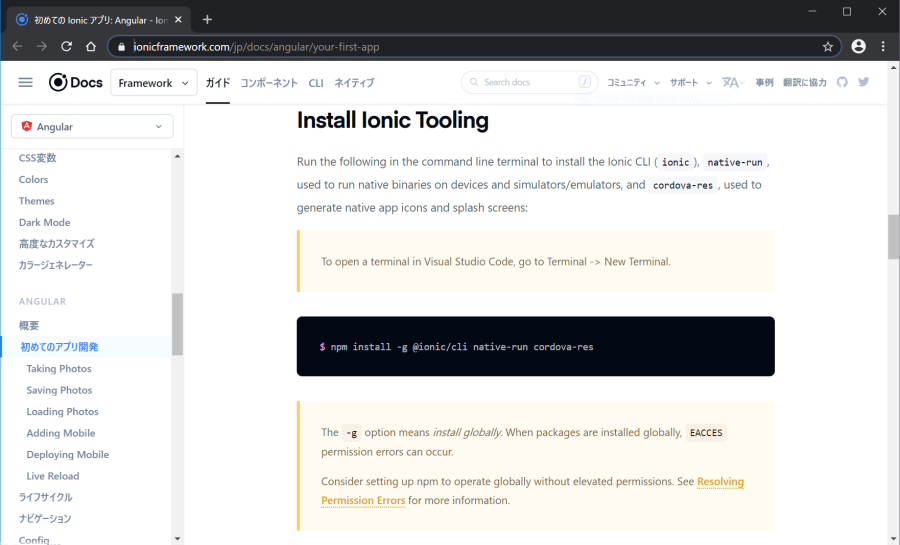The height and width of the screenshot is (545, 900).
Task: Open a new browser tab
Action: coord(207,19)
